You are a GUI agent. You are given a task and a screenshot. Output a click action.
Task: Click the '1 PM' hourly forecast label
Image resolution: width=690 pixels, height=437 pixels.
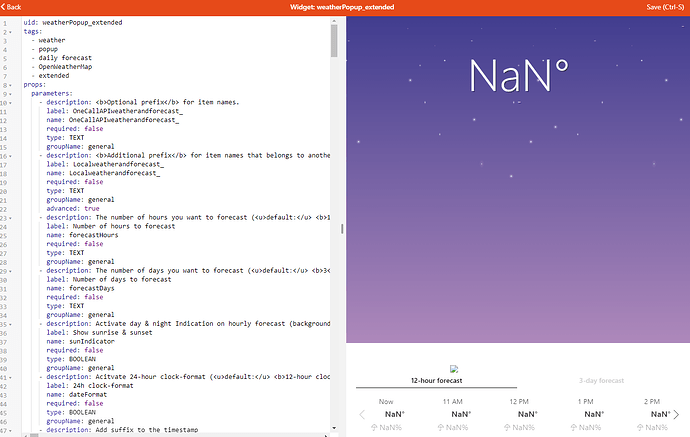click(585, 402)
